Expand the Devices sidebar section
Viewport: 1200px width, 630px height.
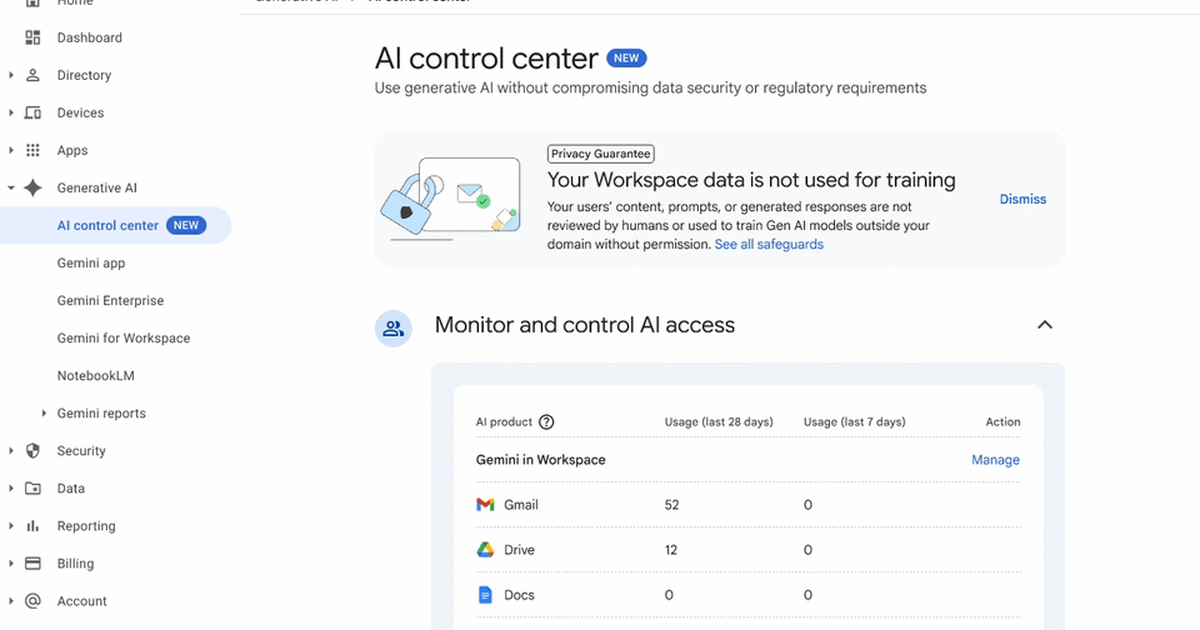[x=11, y=113]
